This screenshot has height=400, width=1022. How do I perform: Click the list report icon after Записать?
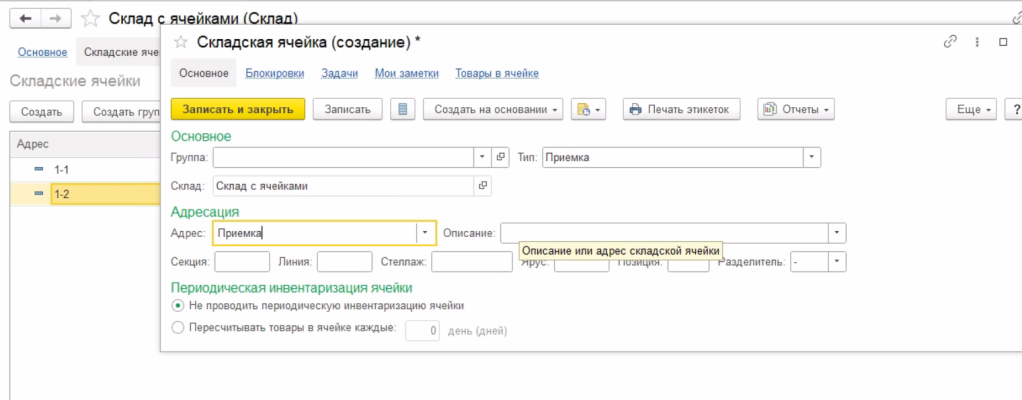click(402, 109)
